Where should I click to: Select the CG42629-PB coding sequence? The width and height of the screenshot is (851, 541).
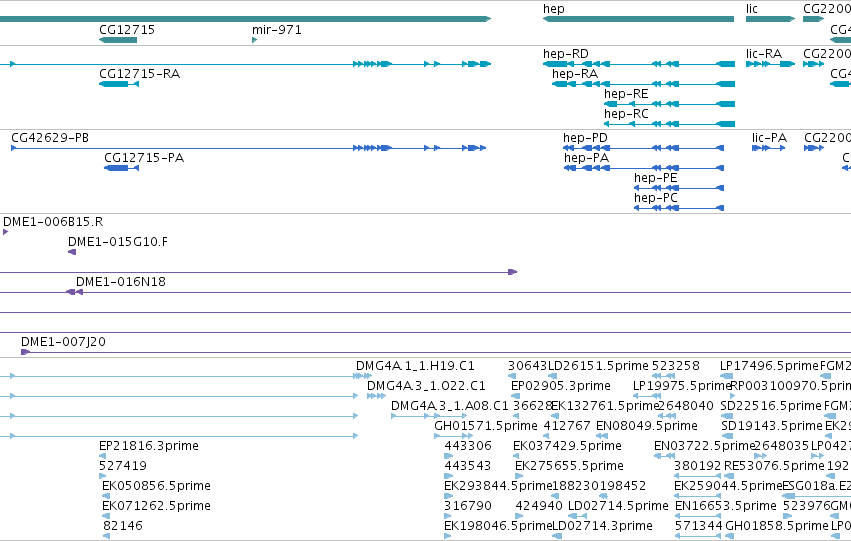249,148
